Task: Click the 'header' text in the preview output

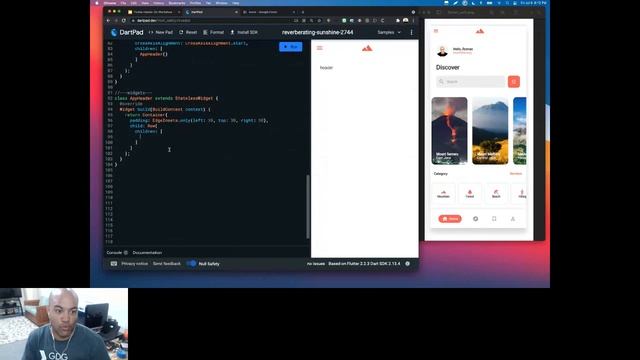Action: [x=326, y=68]
